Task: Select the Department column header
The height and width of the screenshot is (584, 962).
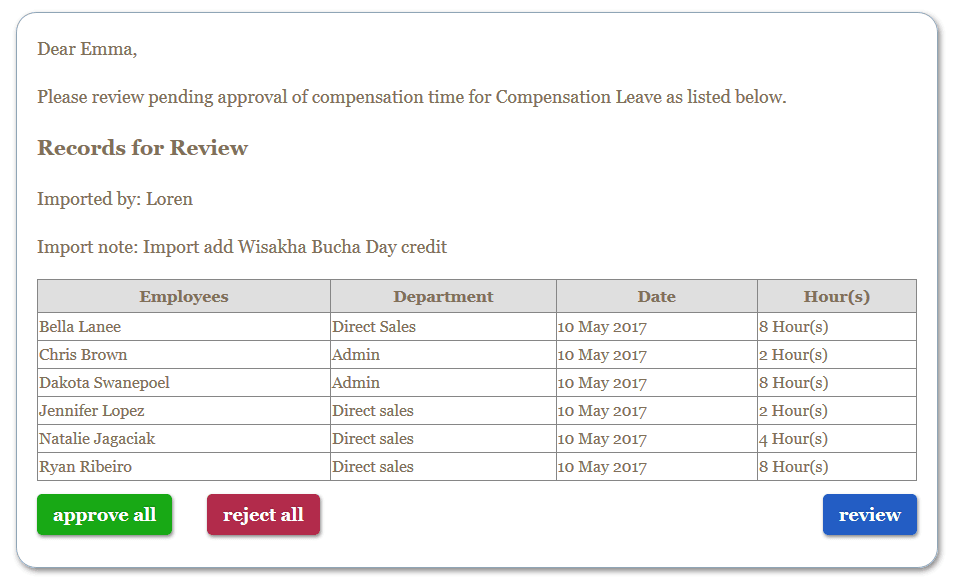Action: pyautogui.click(x=443, y=296)
